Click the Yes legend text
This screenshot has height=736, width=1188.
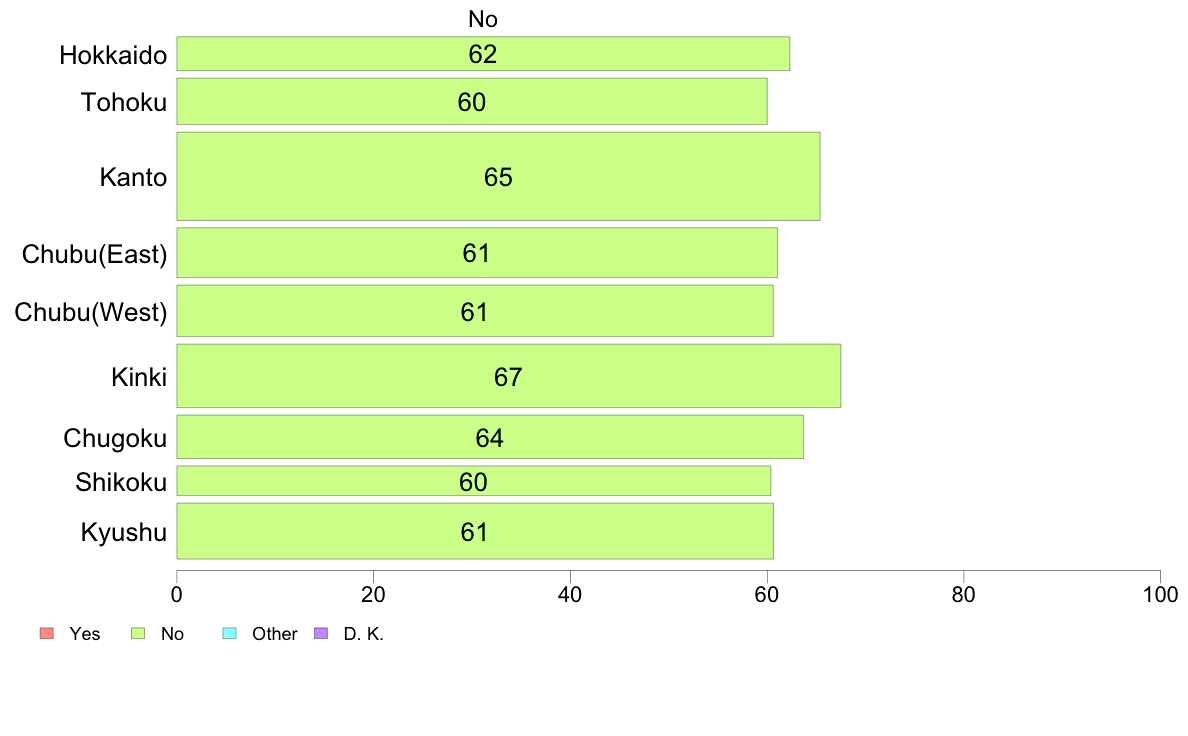(85, 634)
